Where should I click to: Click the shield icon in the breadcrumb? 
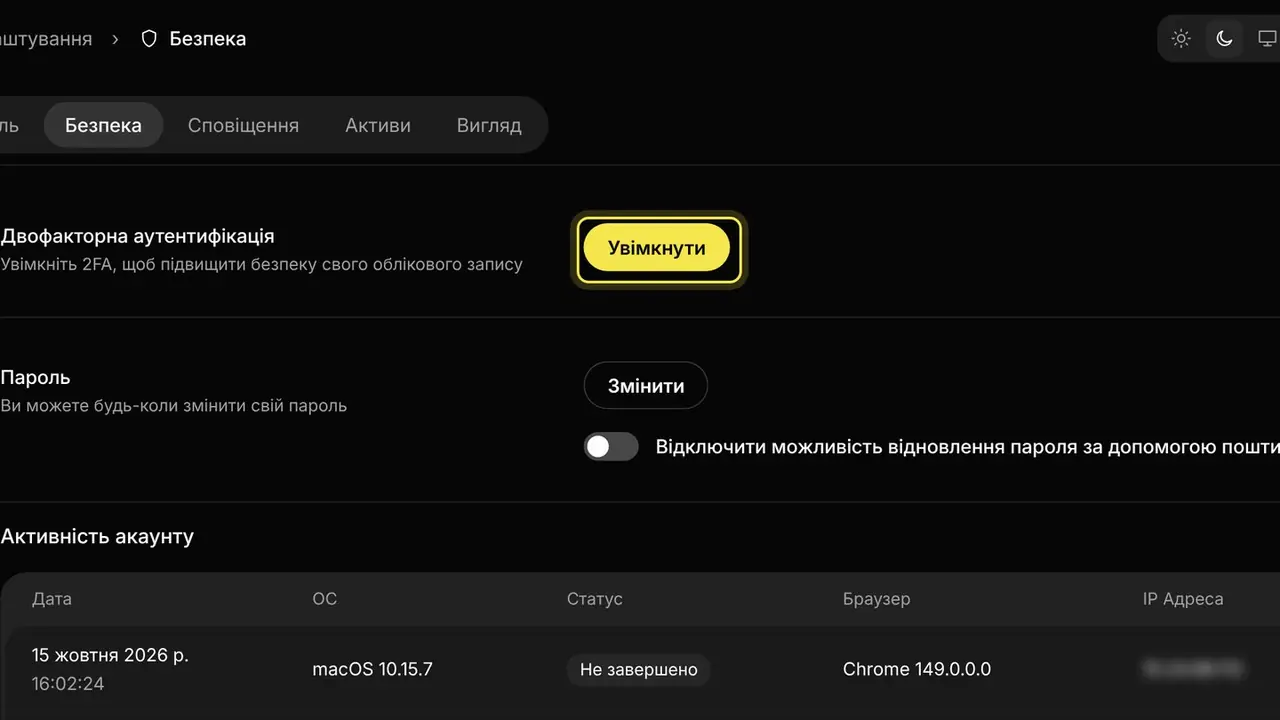point(149,39)
